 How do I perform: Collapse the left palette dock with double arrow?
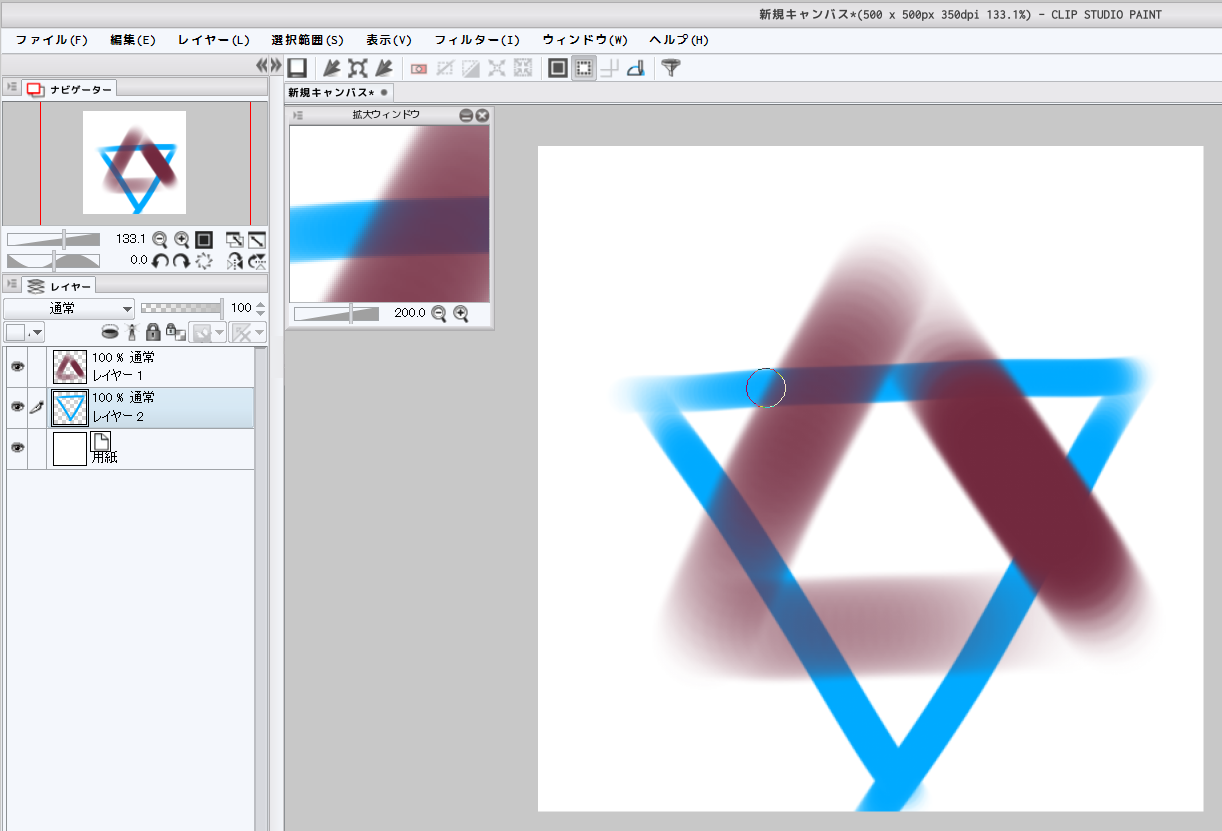pos(262,65)
